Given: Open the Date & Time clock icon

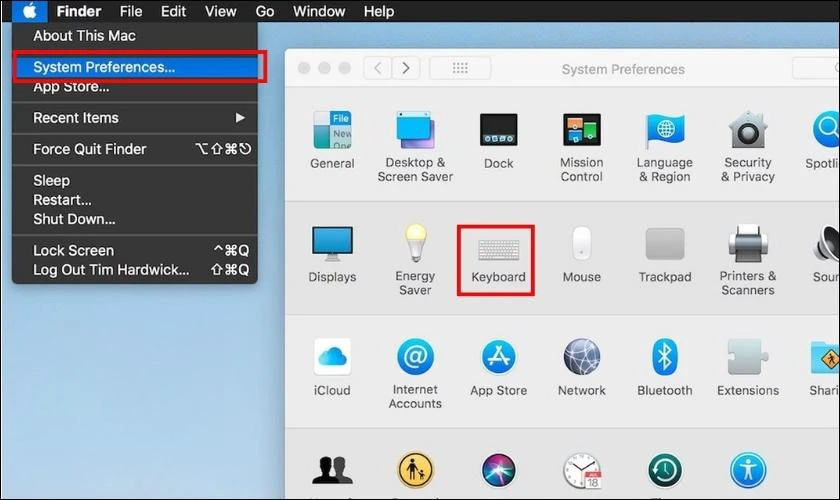Looking at the screenshot, I should click(x=582, y=471).
